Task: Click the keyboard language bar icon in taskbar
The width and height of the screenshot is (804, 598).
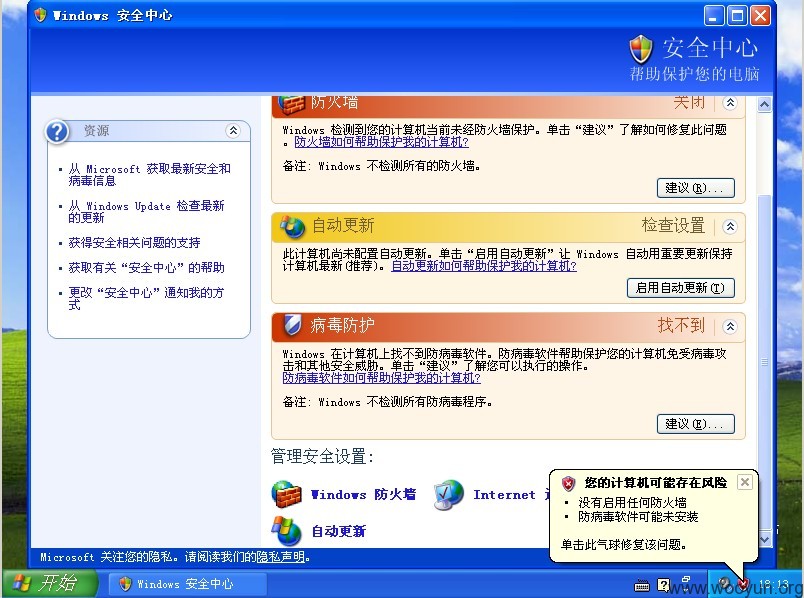Action: 641,585
